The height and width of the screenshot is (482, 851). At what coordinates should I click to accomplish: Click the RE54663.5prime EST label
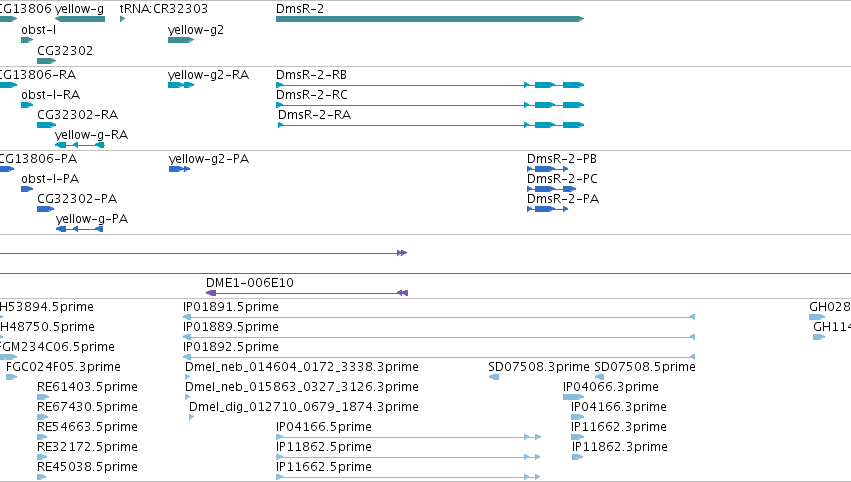[x=87, y=427]
